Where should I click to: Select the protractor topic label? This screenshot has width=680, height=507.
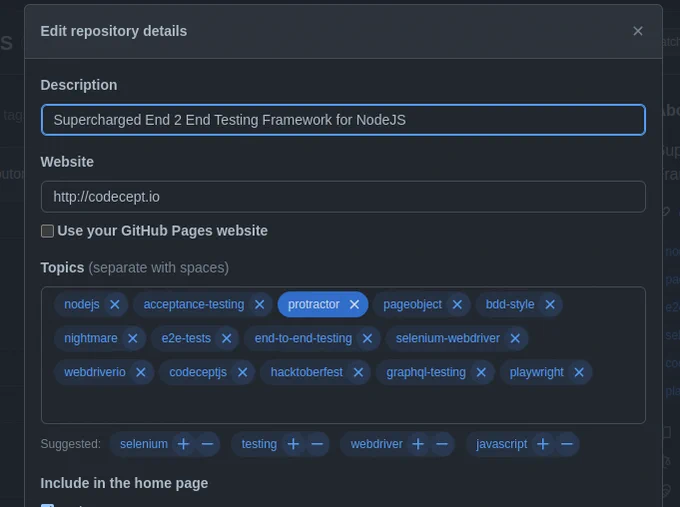pyautogui.click(x=314, y=304)
